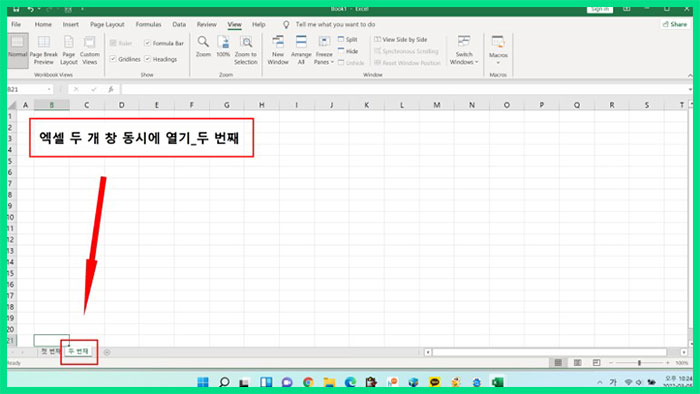Viewport: 700px width, 394px height.
Task: Open Custom Views dialog
Action: click(x=90, y=50)
